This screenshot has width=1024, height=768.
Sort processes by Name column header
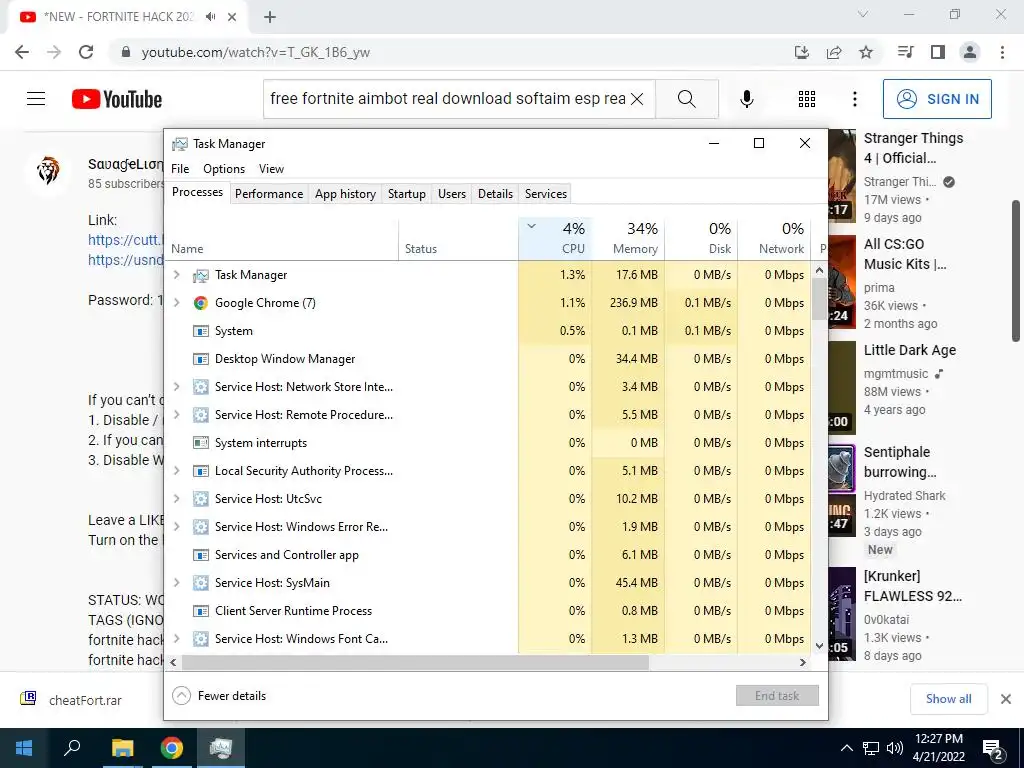(281, 238)
